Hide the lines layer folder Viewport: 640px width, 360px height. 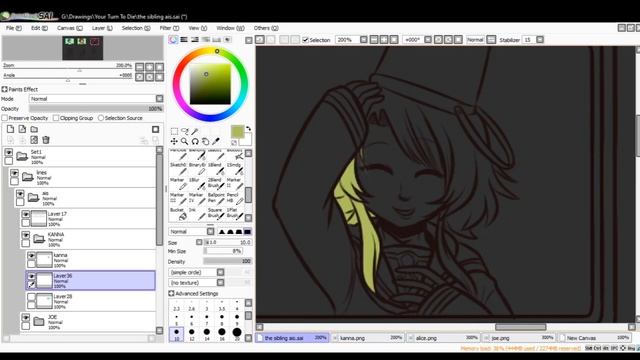pyautogui.click(x=14, y=173)
